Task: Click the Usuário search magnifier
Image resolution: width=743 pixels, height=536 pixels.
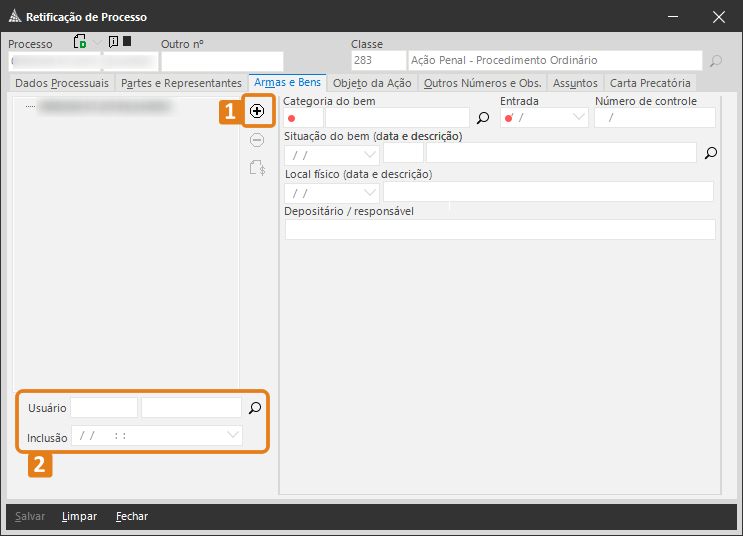Action: (255, 408)
